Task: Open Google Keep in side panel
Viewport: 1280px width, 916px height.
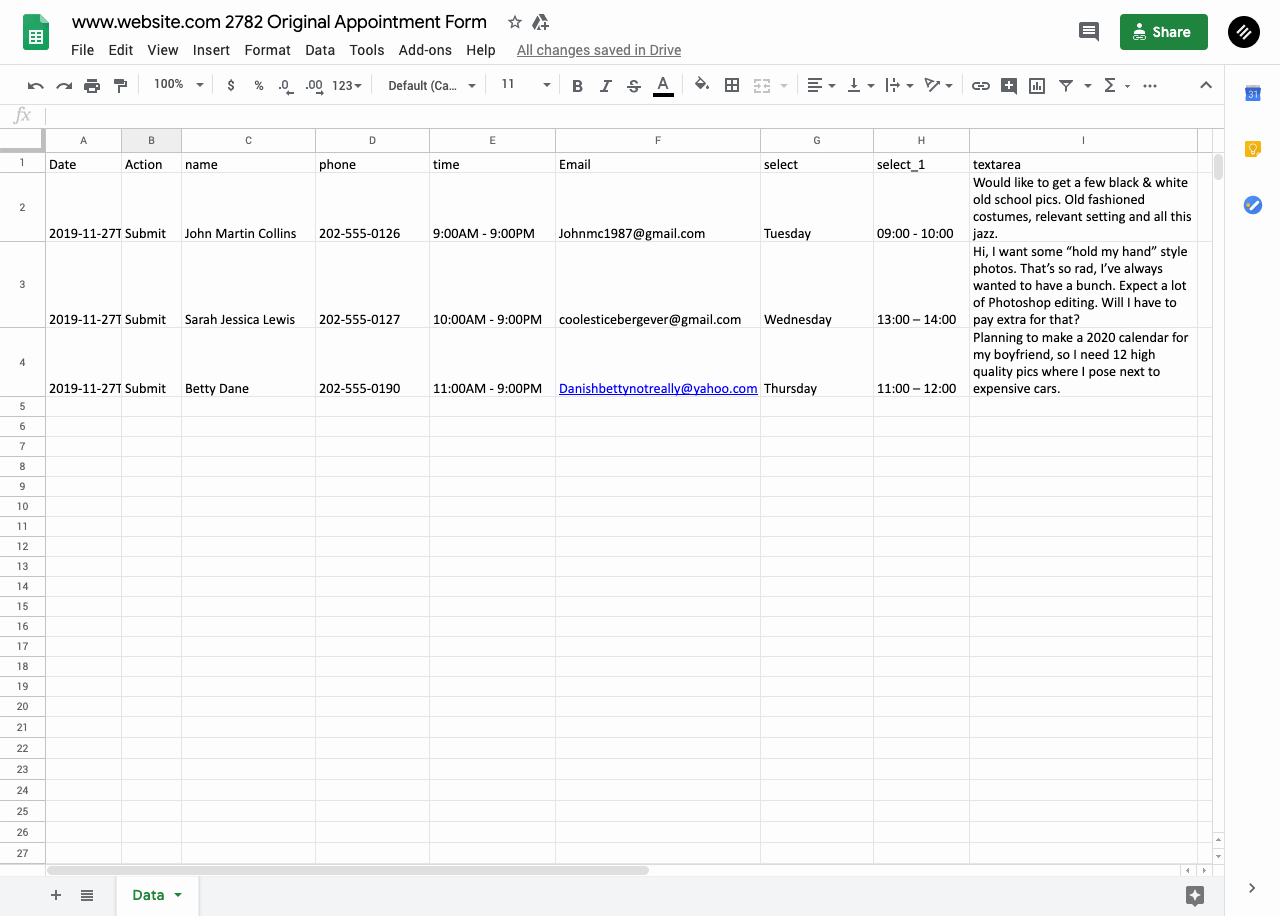Action: pos(1252,149)
